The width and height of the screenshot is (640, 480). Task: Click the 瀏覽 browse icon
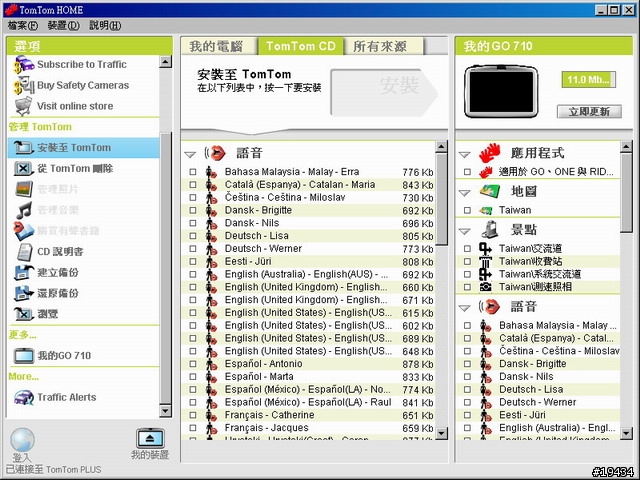pos(24,314)
